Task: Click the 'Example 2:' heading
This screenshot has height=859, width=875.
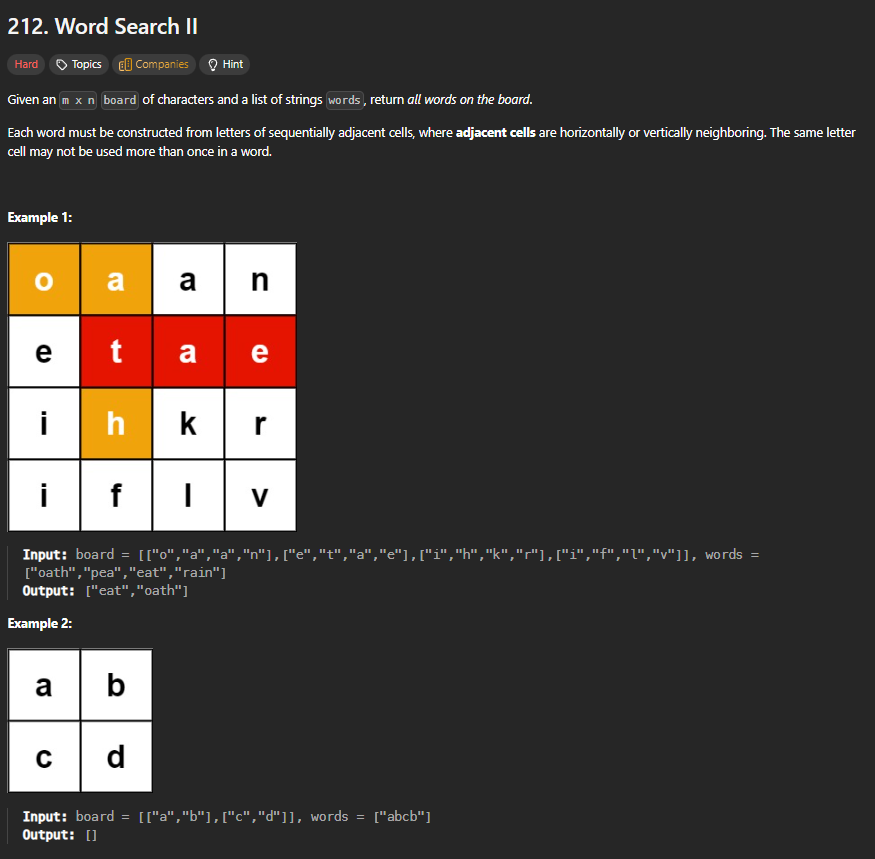Action: pyautogui.click(x=40, y=623)
